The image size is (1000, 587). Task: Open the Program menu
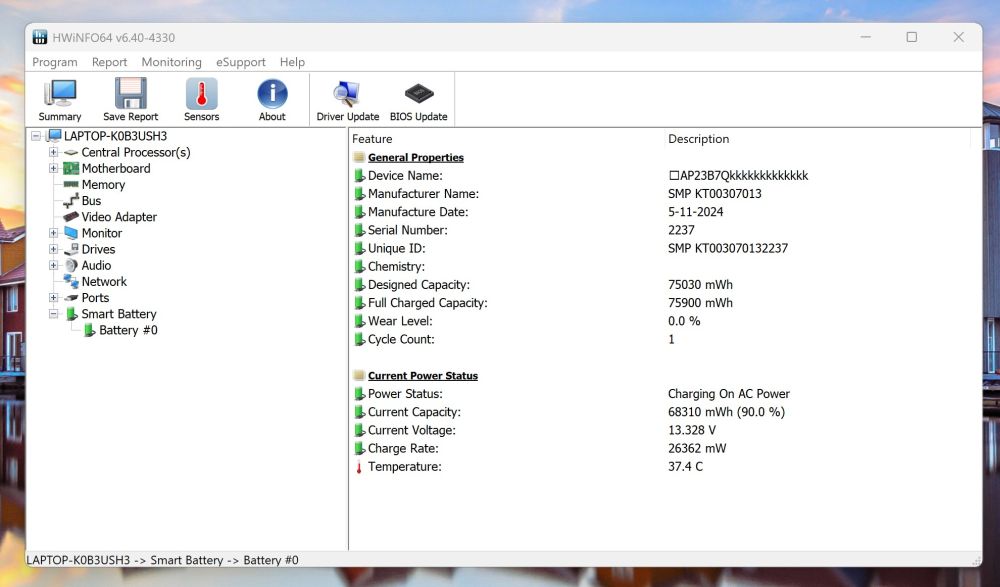[x=55, y=62]
